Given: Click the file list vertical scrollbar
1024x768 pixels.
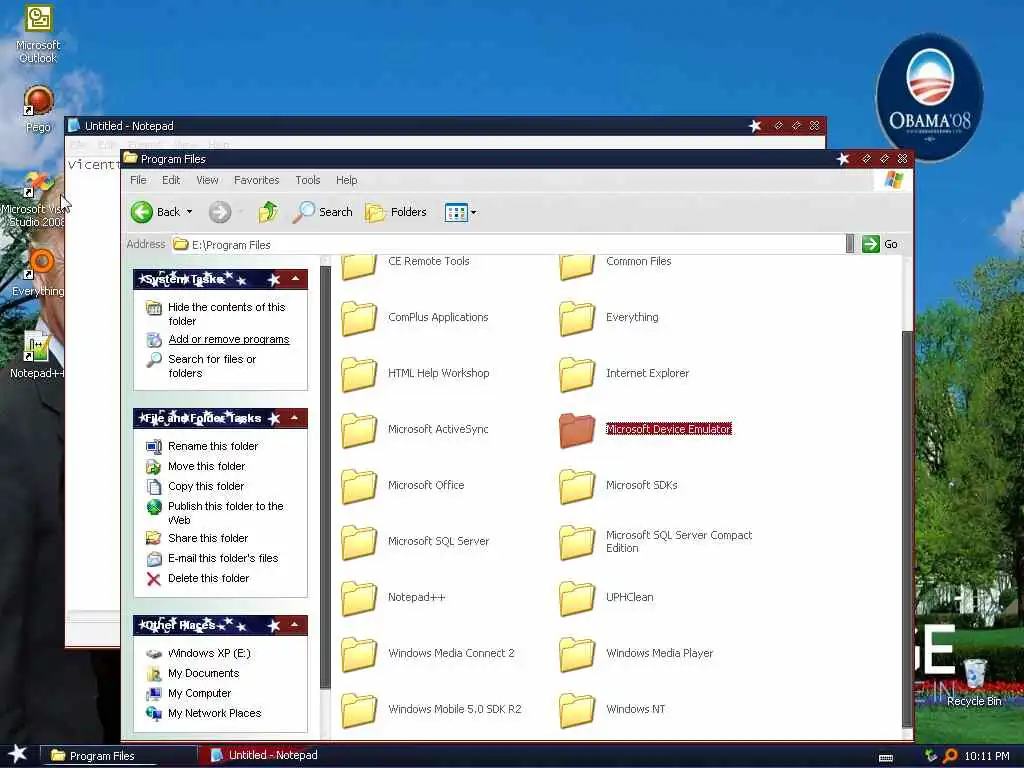Looking at the screenshot, I should [x=907, y=529].
